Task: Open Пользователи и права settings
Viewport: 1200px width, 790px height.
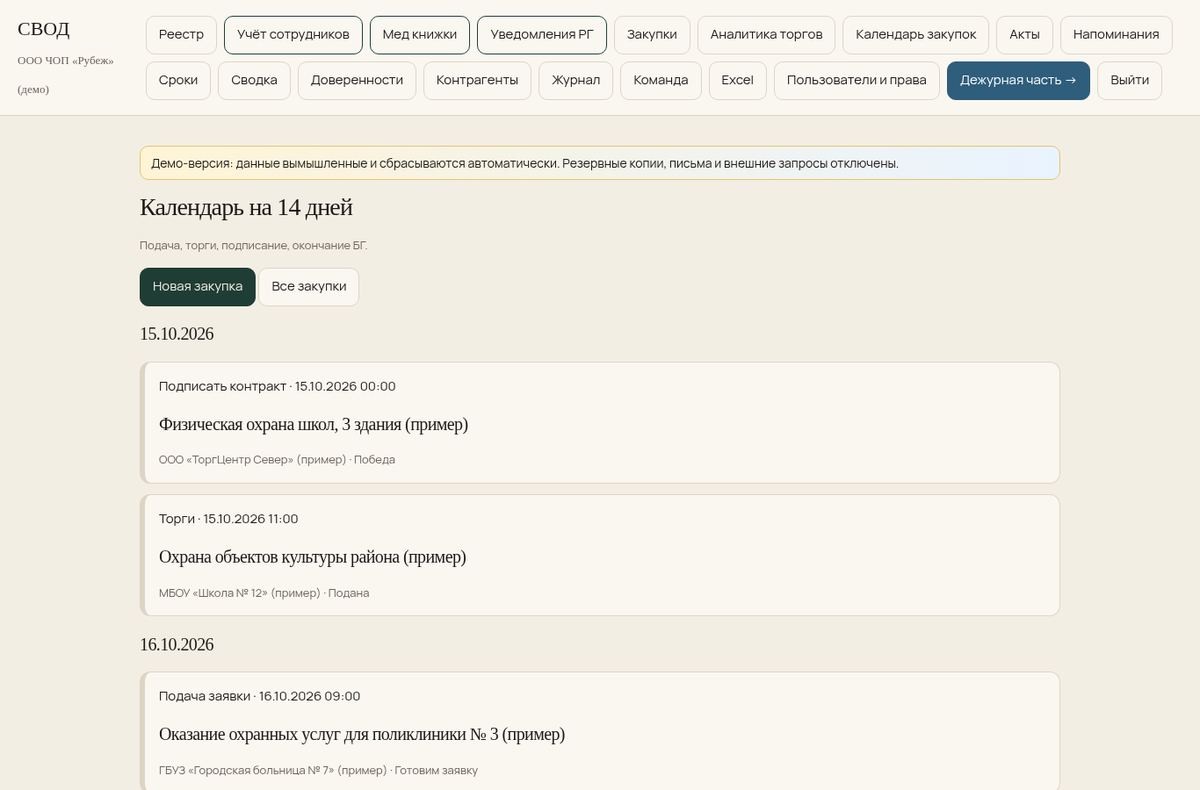Action: pos(857,81)
